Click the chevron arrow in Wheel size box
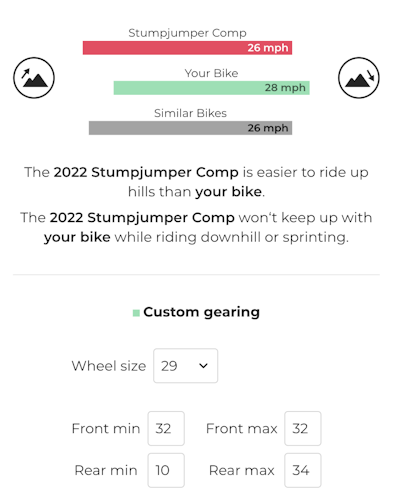This screenshot has width=394, height=500. (203, 366)
